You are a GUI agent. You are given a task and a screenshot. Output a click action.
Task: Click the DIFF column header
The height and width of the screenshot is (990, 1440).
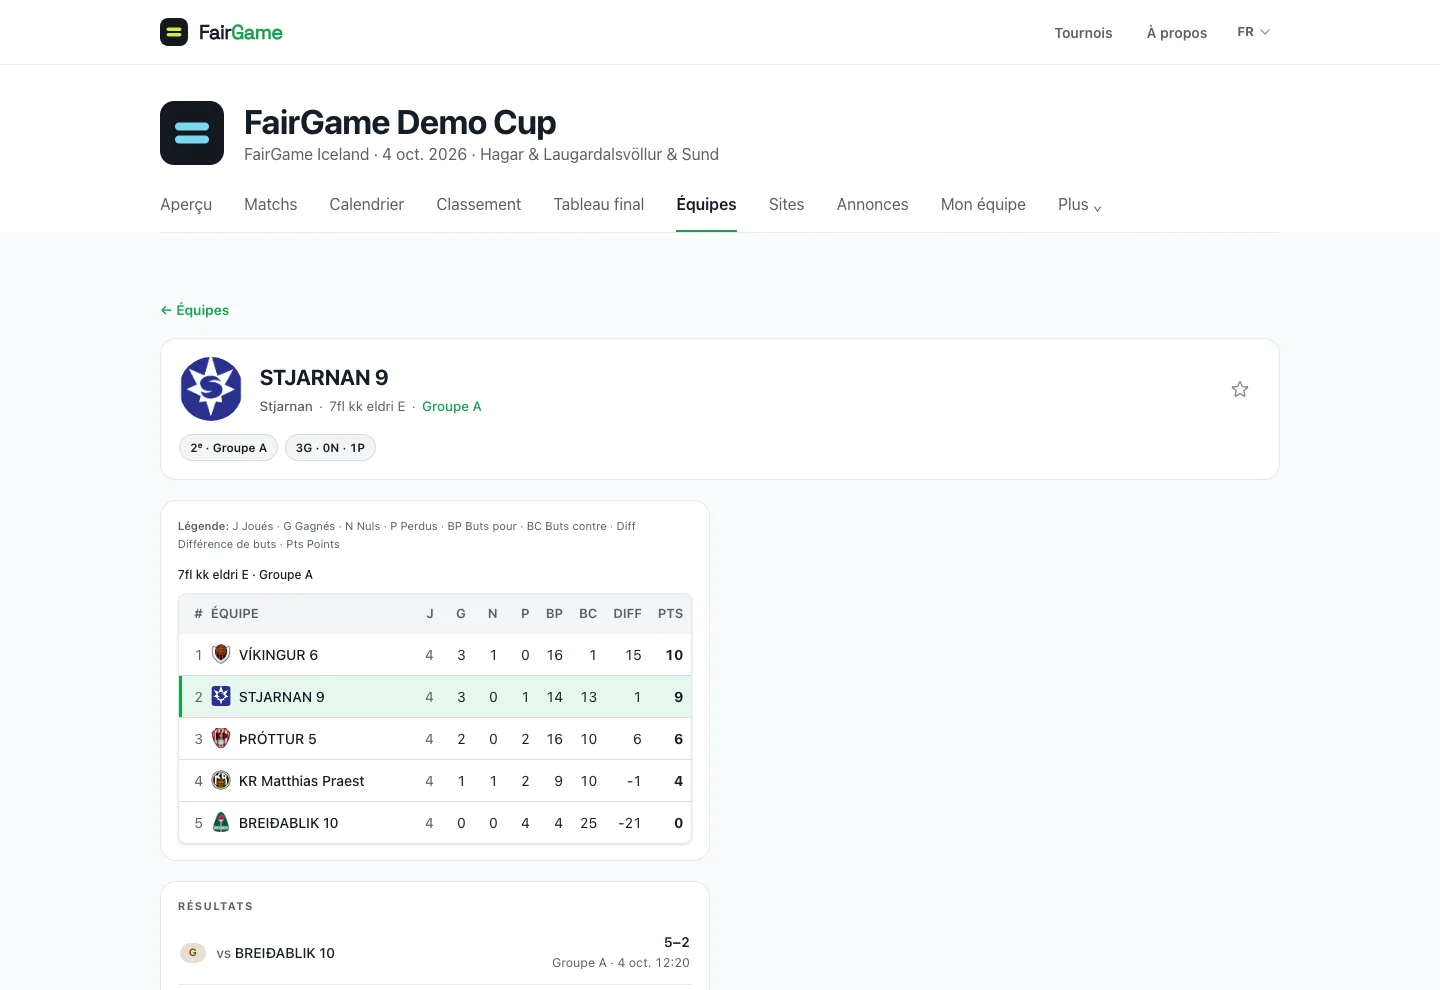[628, 614]
